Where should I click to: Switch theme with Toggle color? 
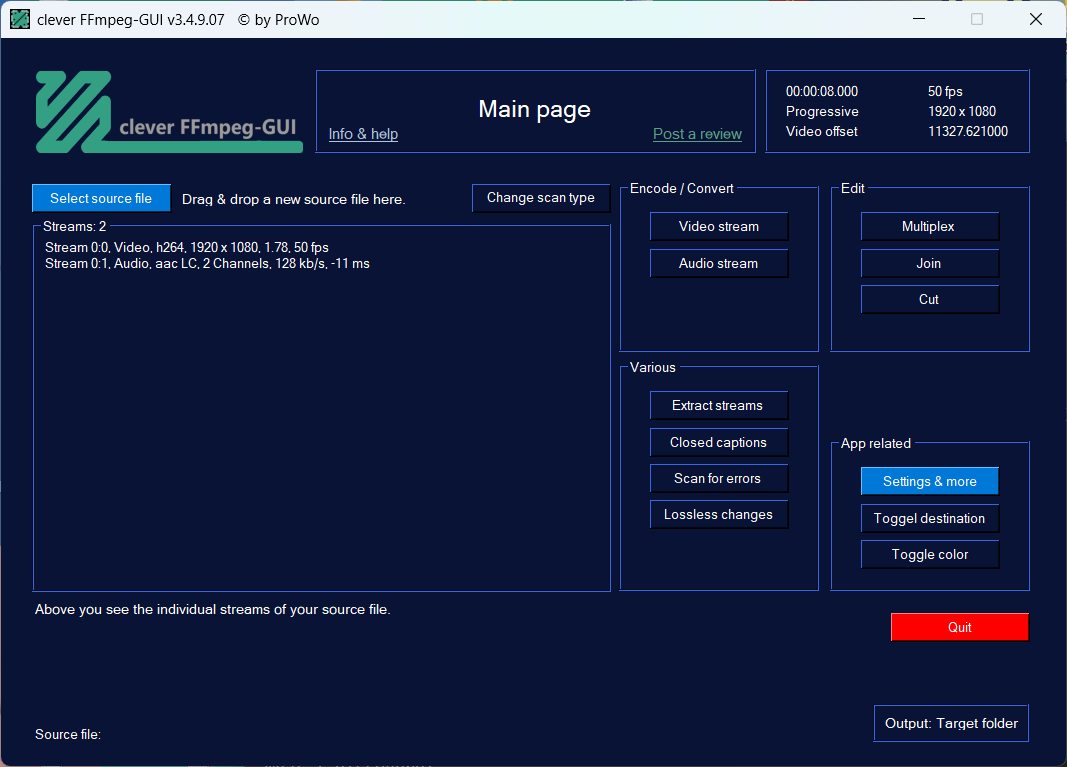(930, 555)
